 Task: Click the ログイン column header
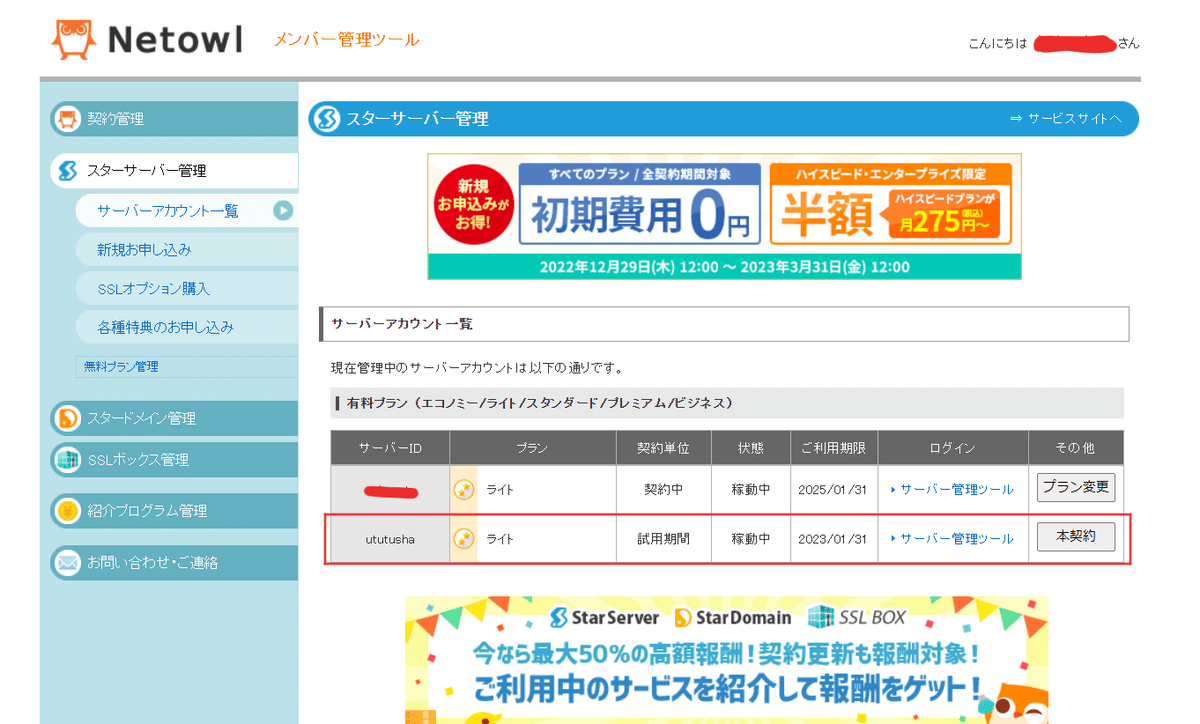click(952, 447)
